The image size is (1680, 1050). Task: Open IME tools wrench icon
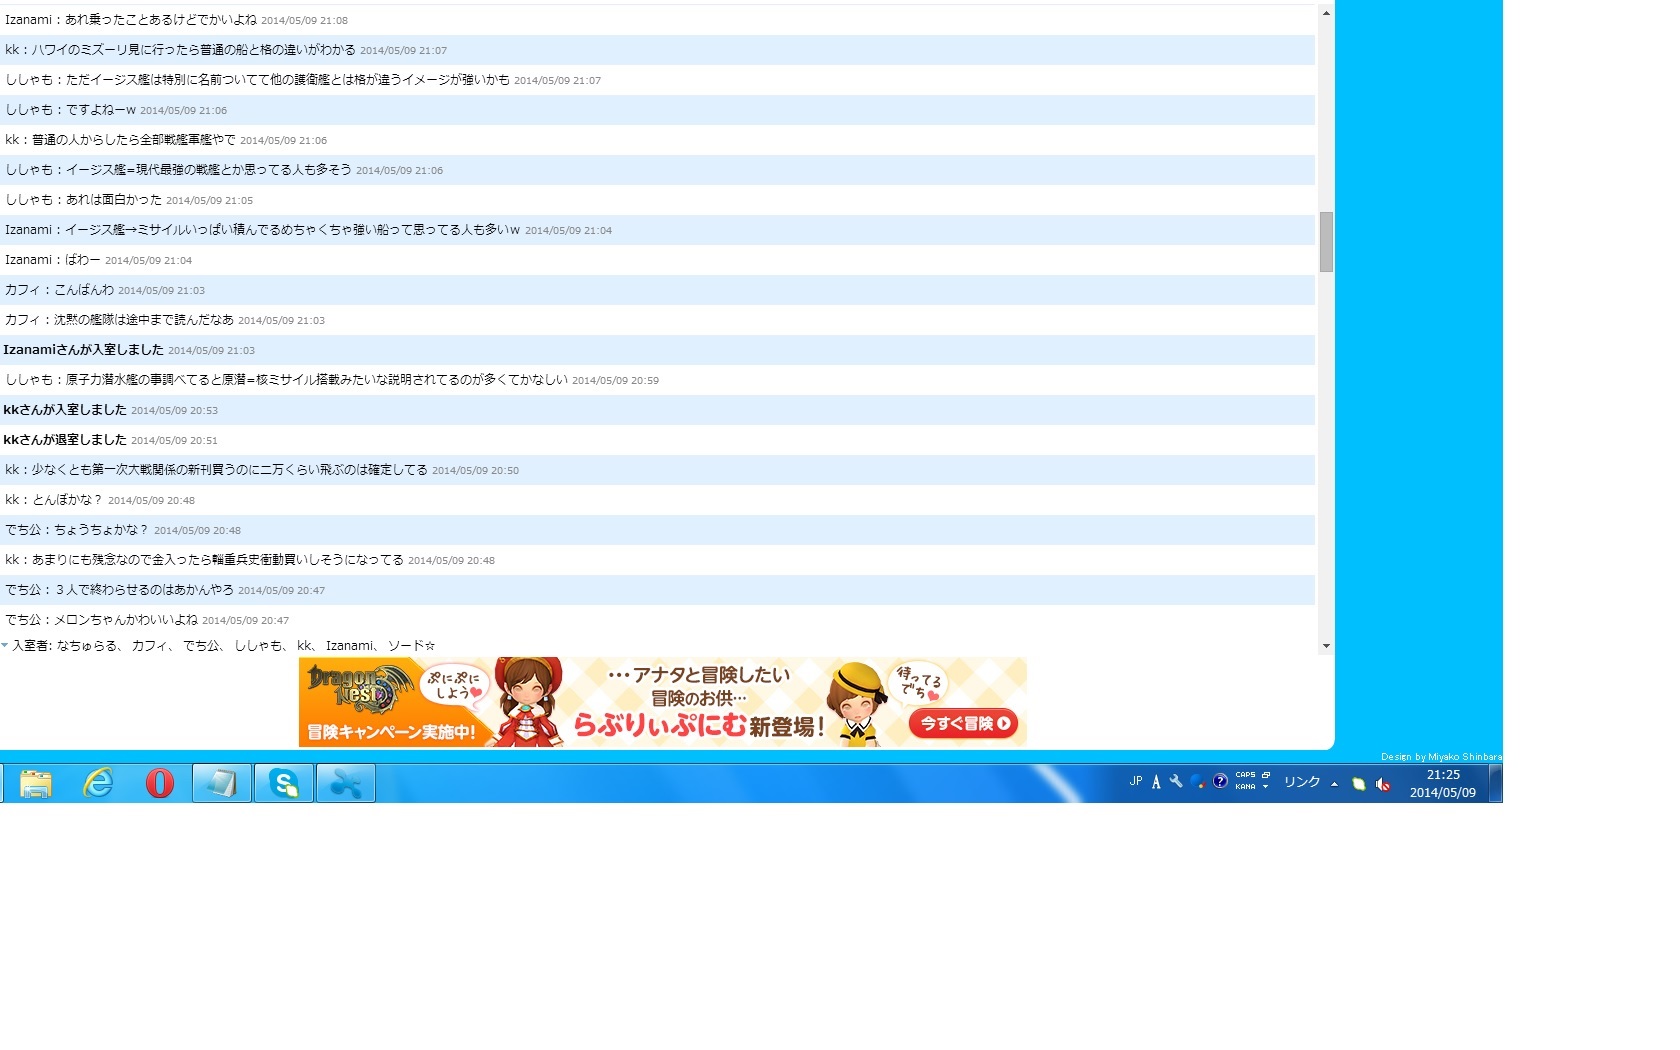(1176, 782)
